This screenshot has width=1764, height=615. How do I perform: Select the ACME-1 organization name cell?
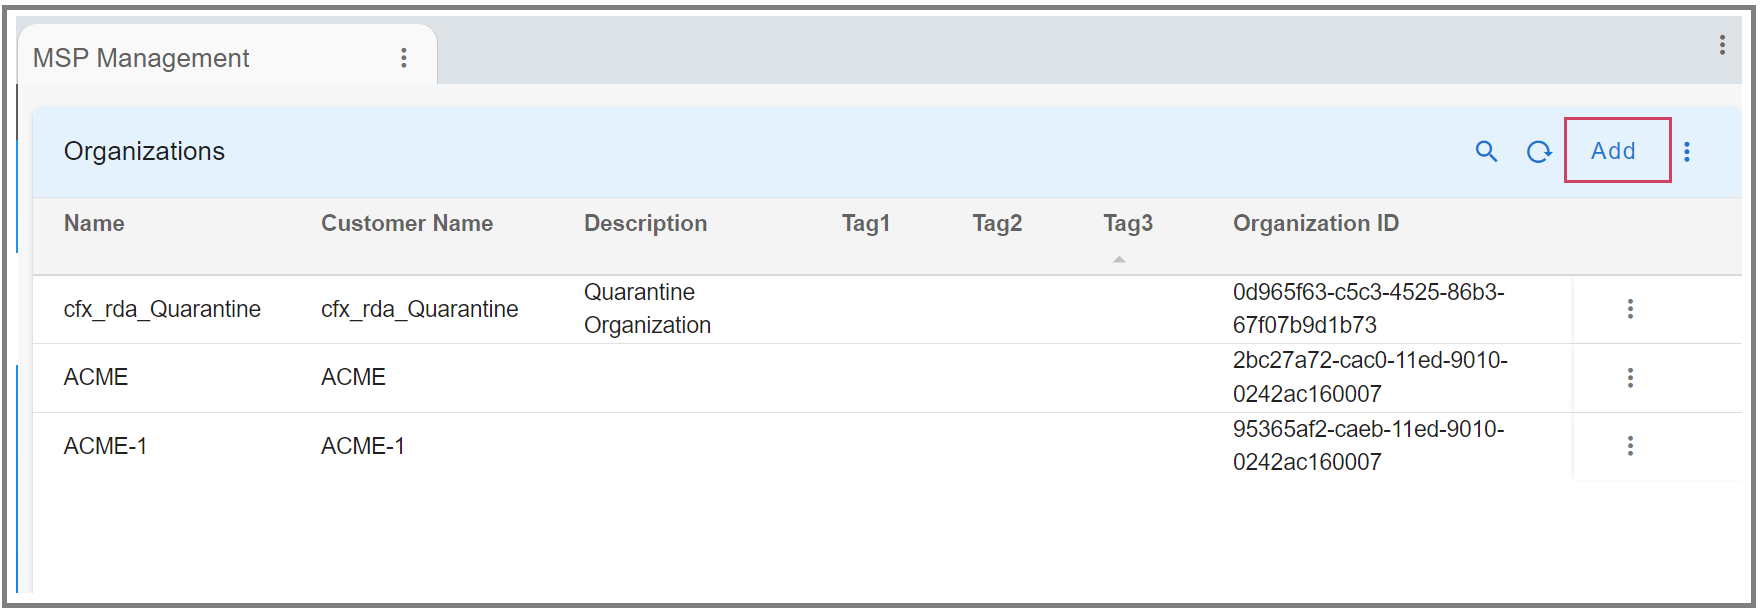(105, 446)
